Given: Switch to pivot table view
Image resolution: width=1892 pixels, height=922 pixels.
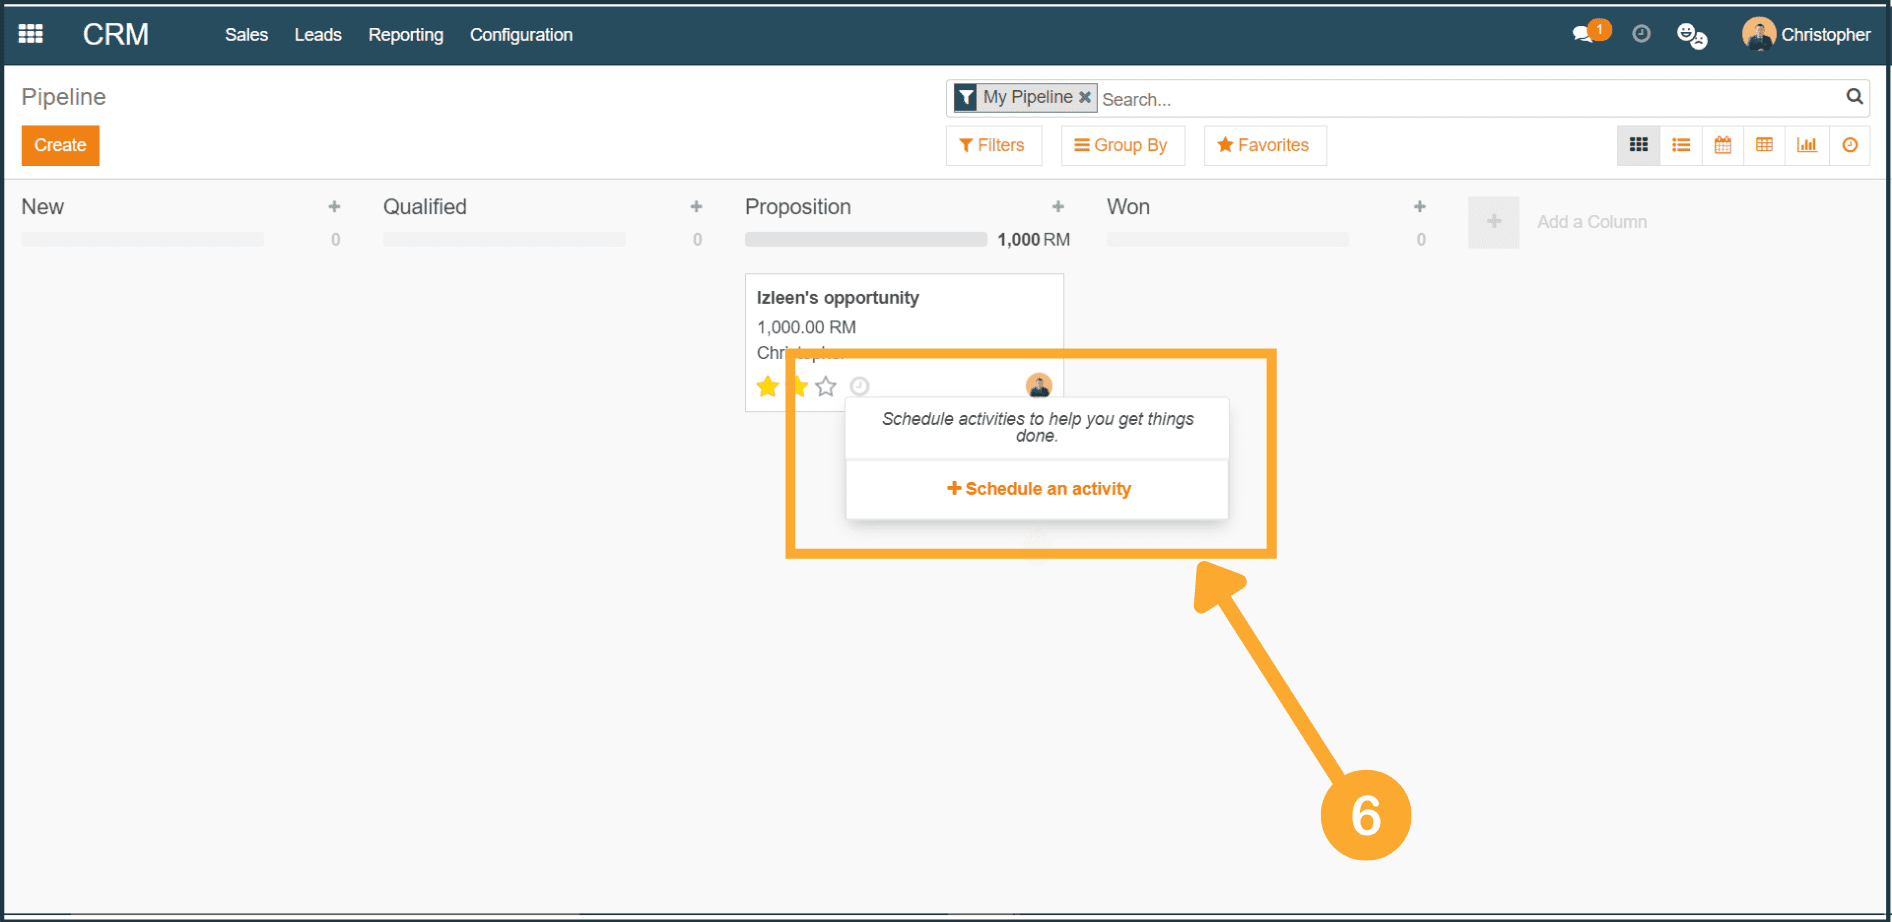Looking at the screenshot, I should (1765, 146).
